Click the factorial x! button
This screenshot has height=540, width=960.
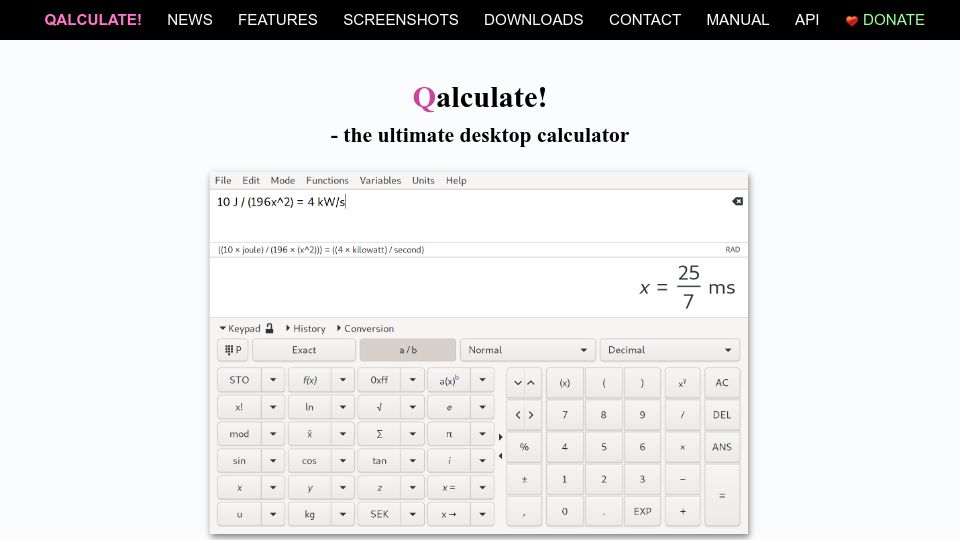(x=239, y=407)
